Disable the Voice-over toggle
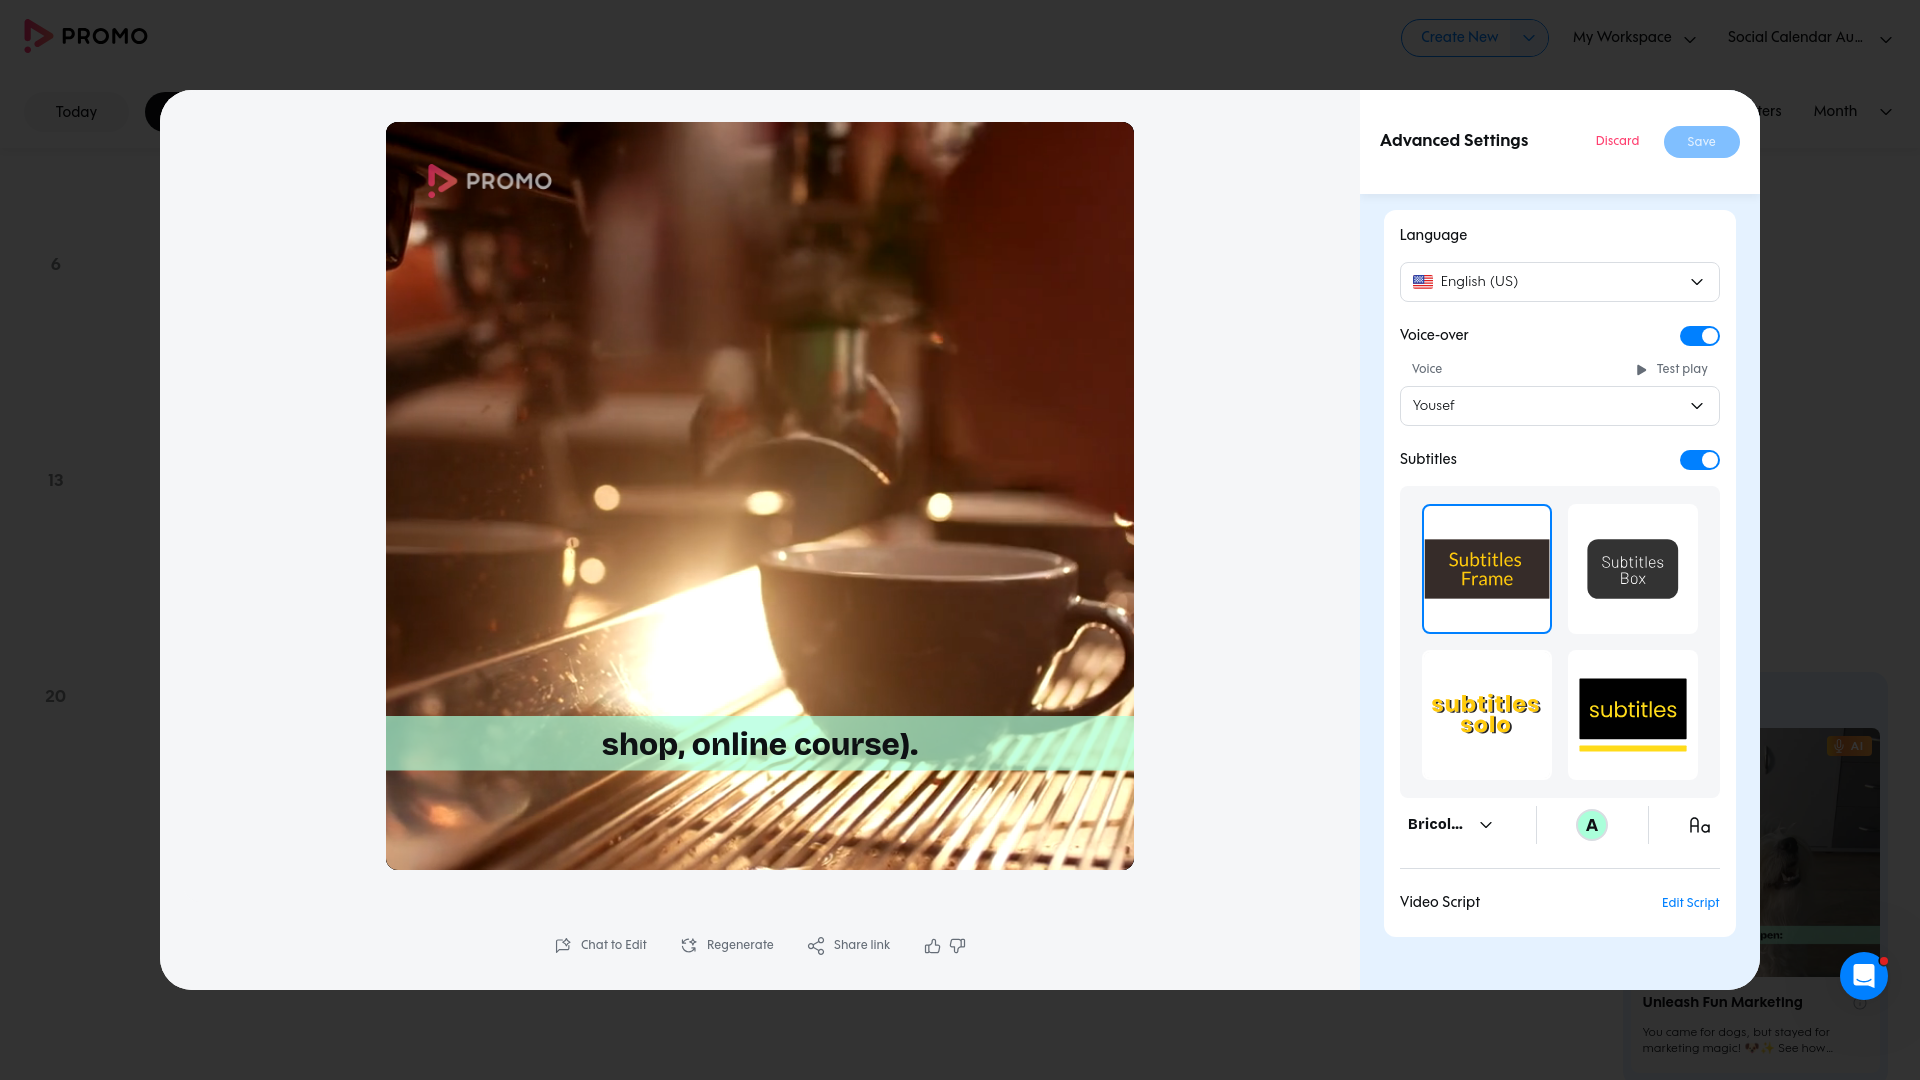 coord(1699,336)
